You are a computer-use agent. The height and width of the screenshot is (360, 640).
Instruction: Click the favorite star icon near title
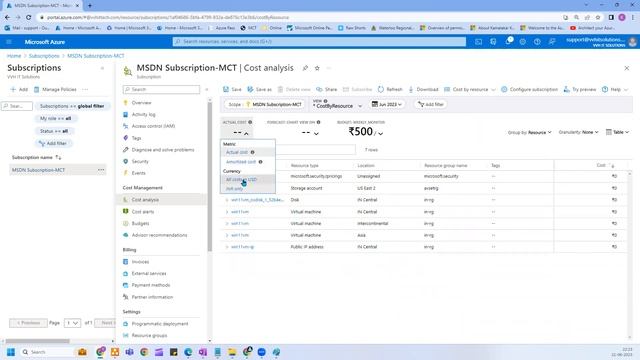point(317,68)
